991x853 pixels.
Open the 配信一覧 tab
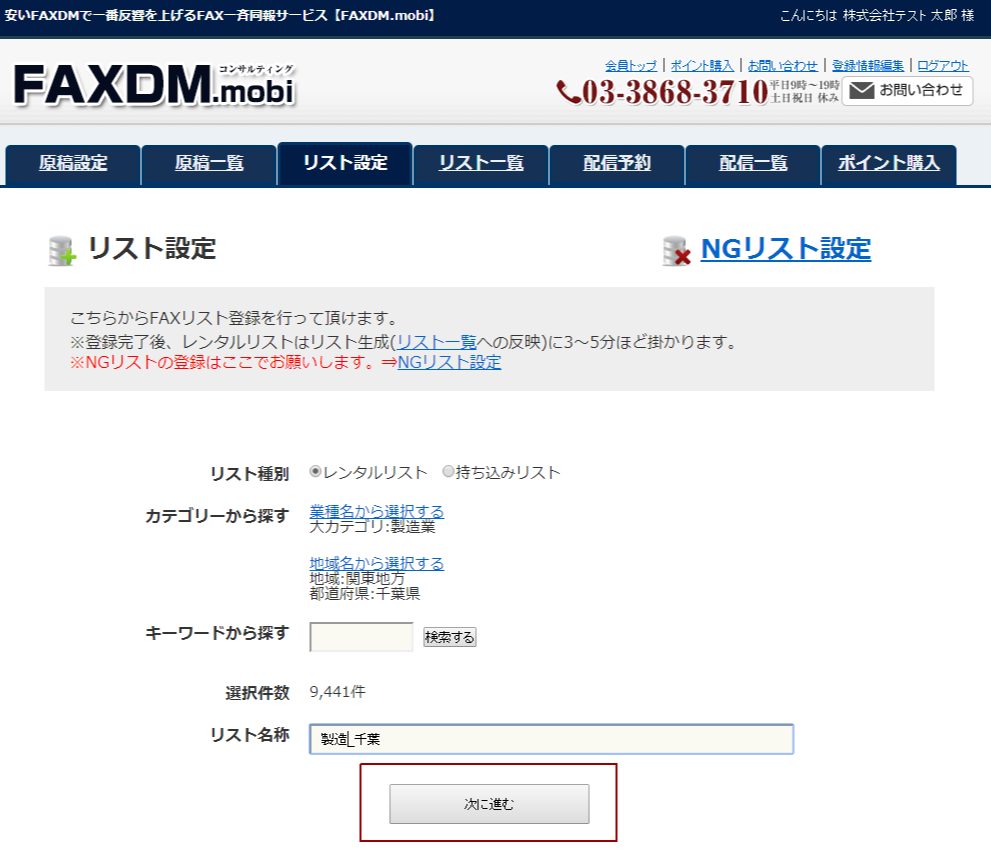click(753, 164)
